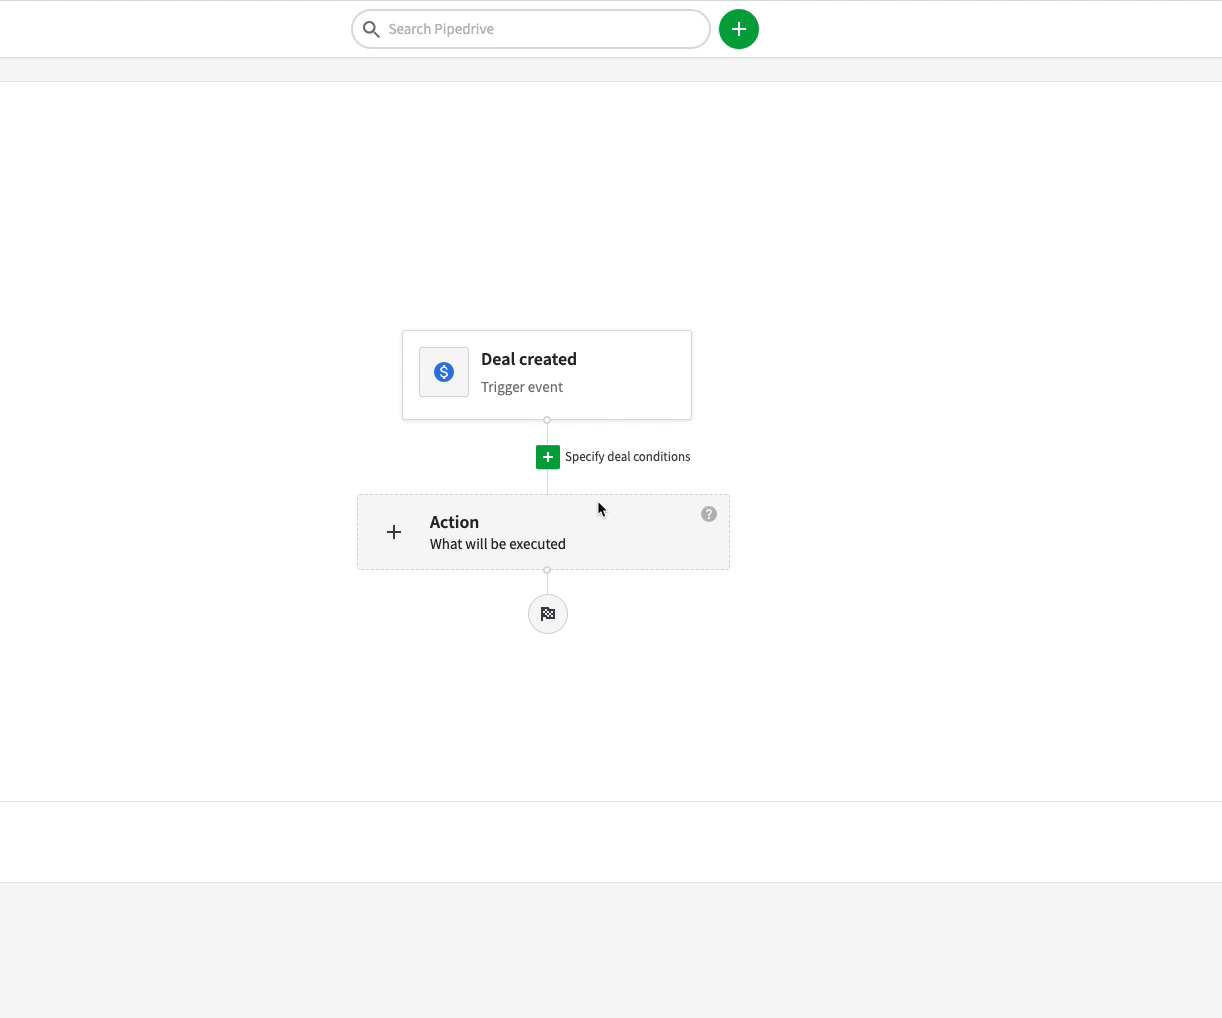The height and width of the screenshot is (1018, 1222).
Task: Click the "Action" heading to add step
Action: pos(454,522)
